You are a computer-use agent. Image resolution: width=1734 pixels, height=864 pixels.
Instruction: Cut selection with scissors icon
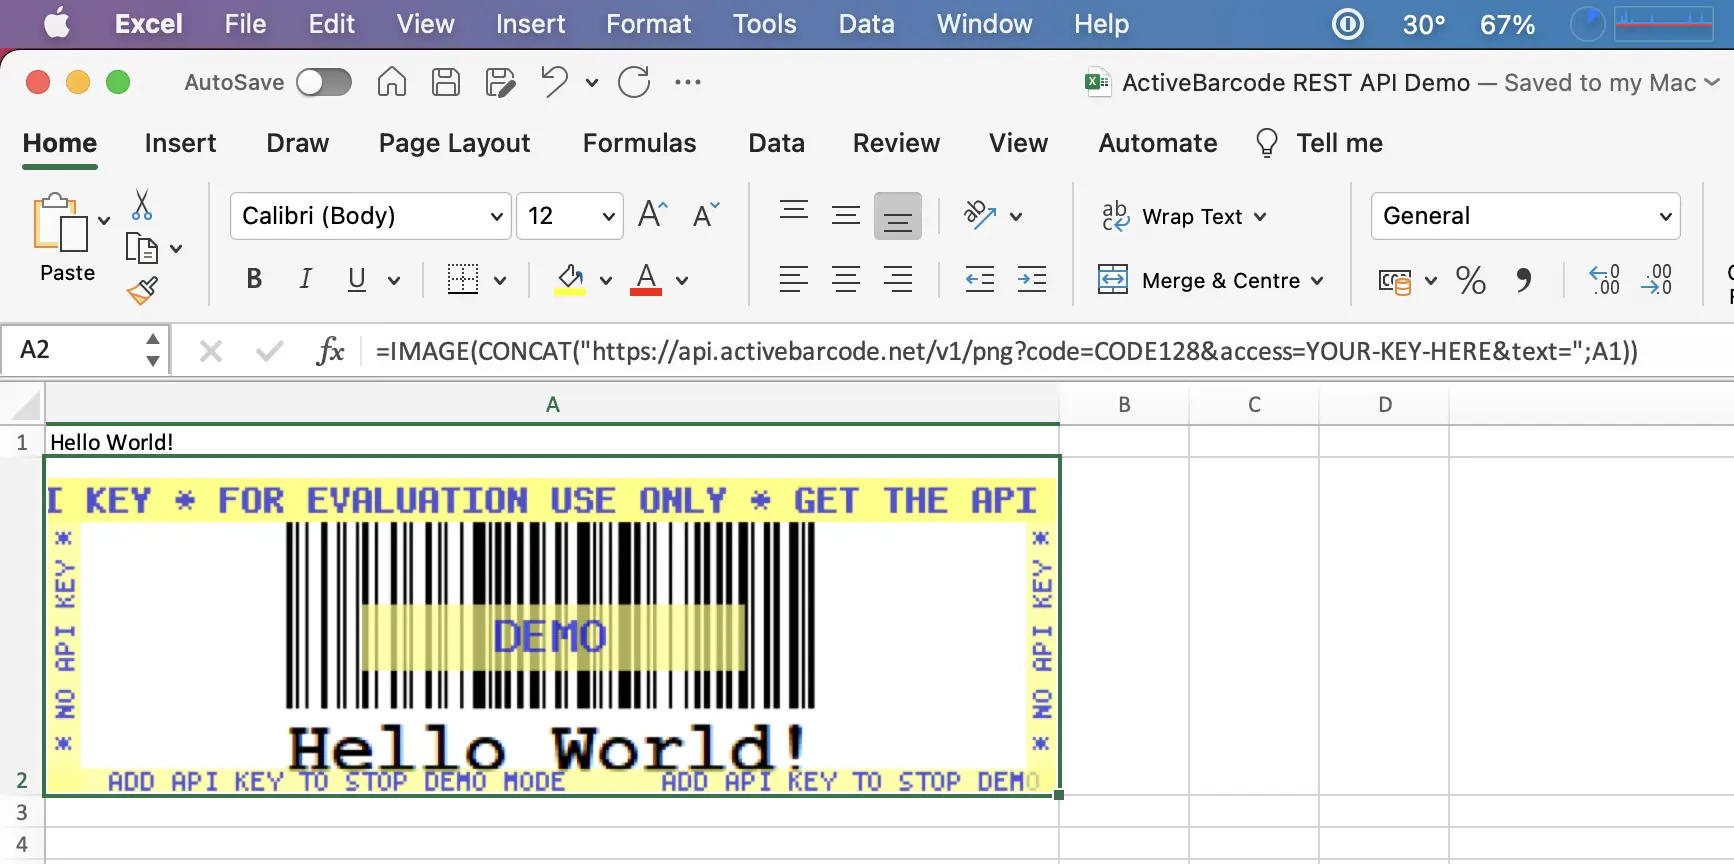coord(142,205)
